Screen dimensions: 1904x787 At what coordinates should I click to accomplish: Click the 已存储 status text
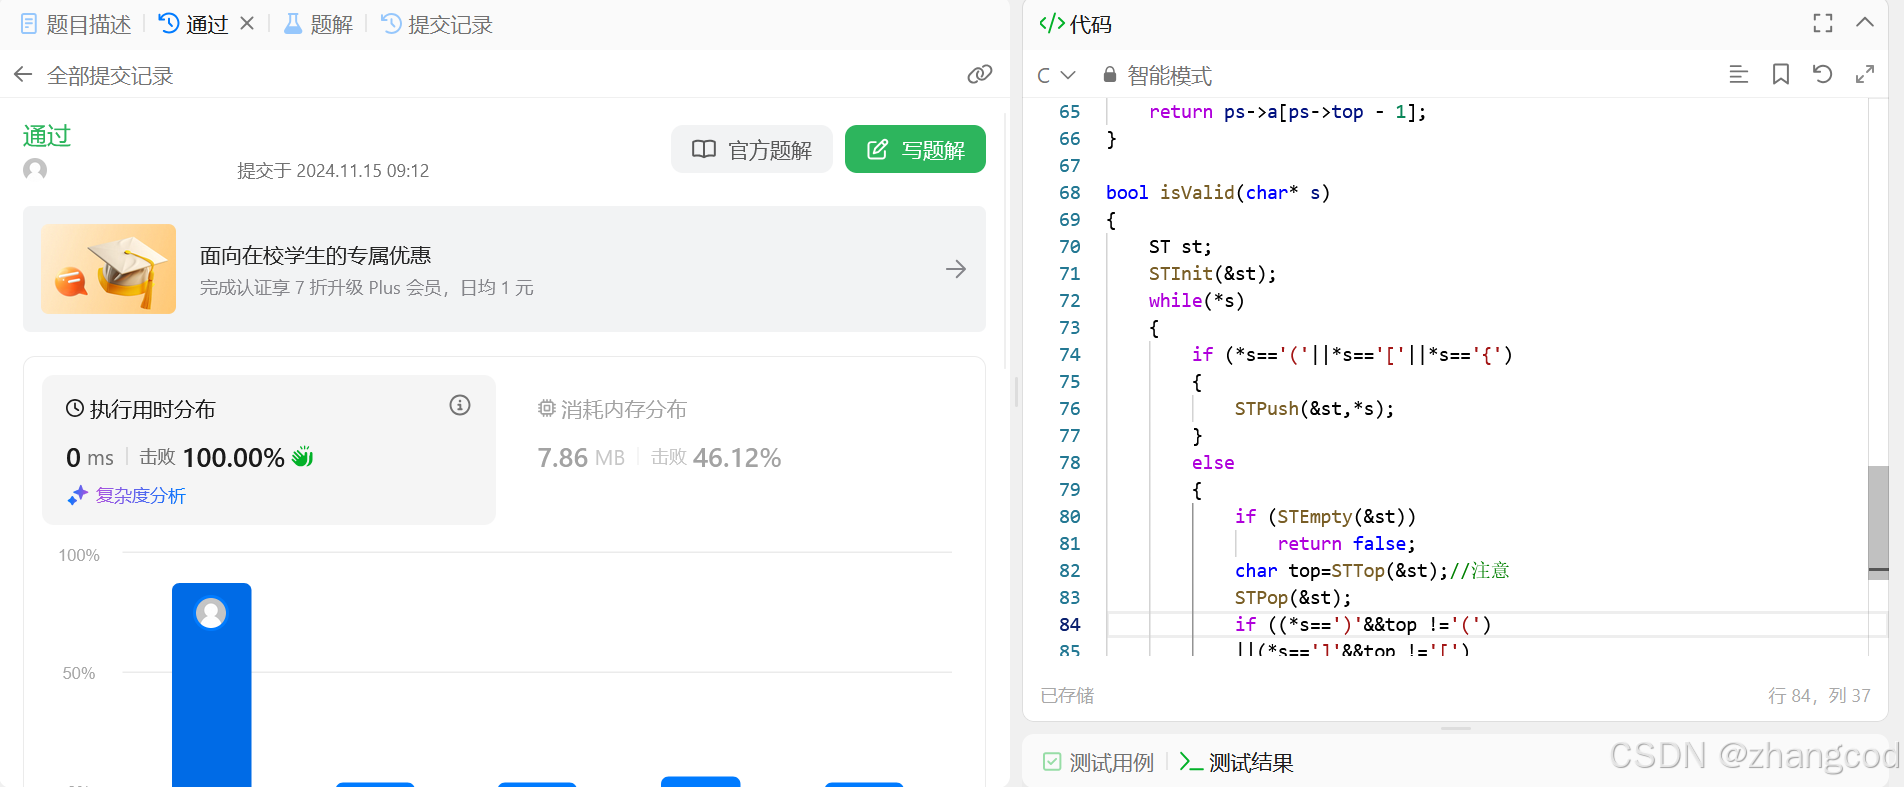(x=1067, y=695)
